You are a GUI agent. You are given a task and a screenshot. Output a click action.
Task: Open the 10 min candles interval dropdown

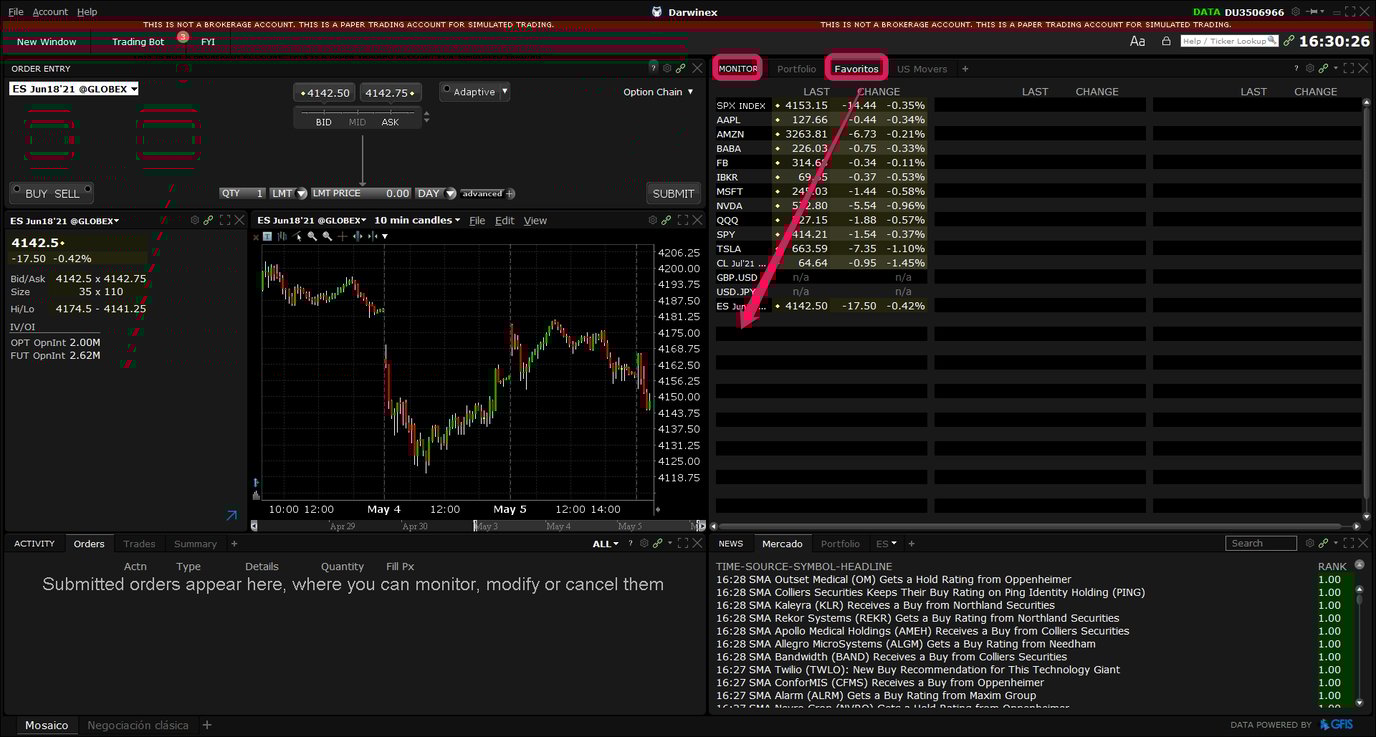click(x=417, y=220)
